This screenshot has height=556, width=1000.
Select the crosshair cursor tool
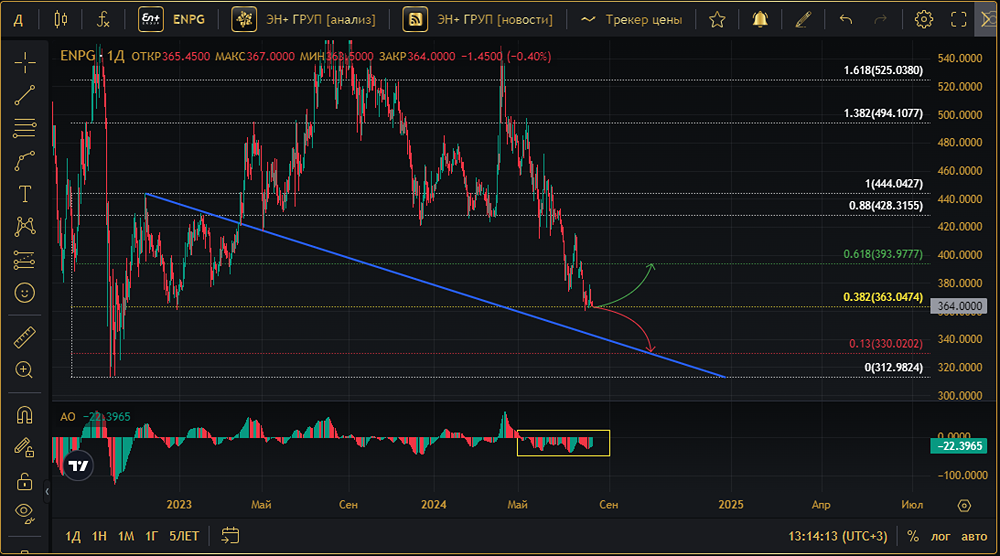[25, 62]
